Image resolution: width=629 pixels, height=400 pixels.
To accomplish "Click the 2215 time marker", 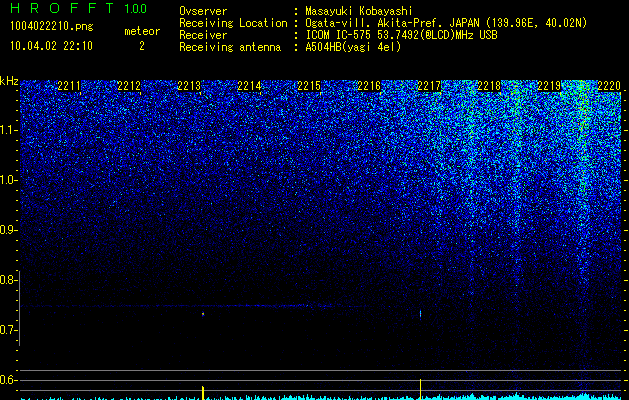I will (x=309, y=86).
